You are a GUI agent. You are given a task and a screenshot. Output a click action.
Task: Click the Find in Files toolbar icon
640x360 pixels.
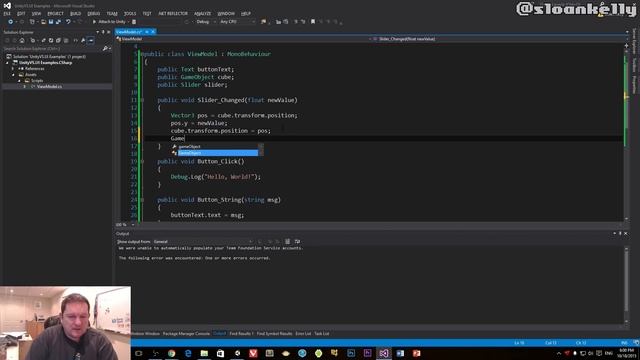tap(264, 22)
